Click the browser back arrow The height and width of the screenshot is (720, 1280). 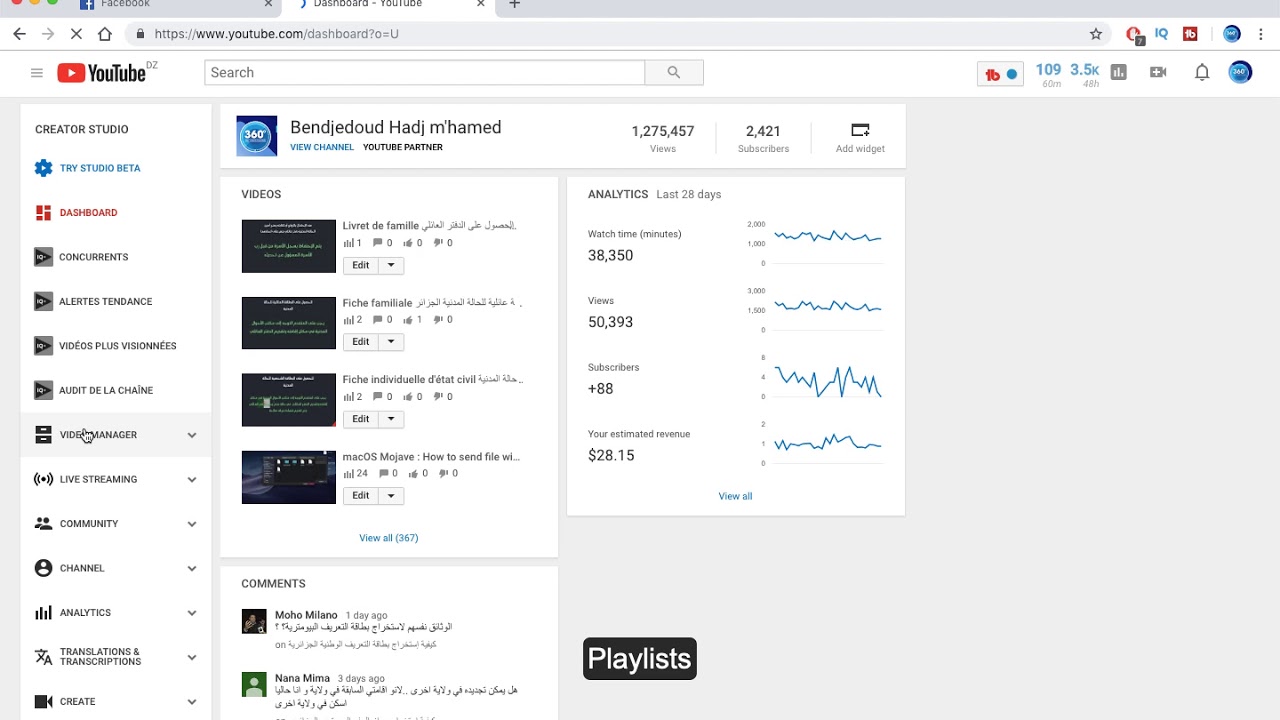pos(19,33)
